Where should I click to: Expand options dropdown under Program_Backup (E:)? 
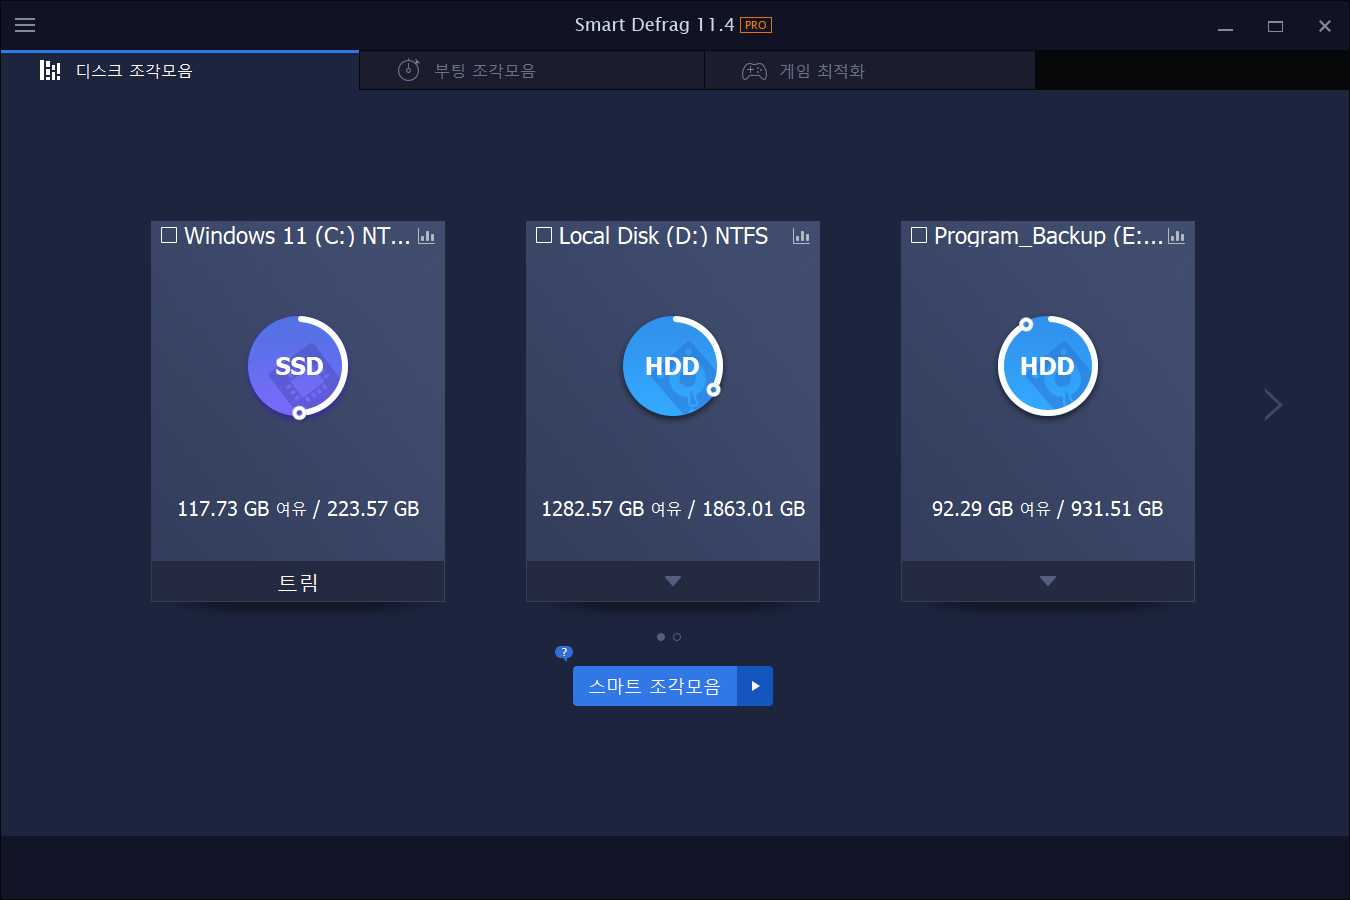coord(1048,581)
